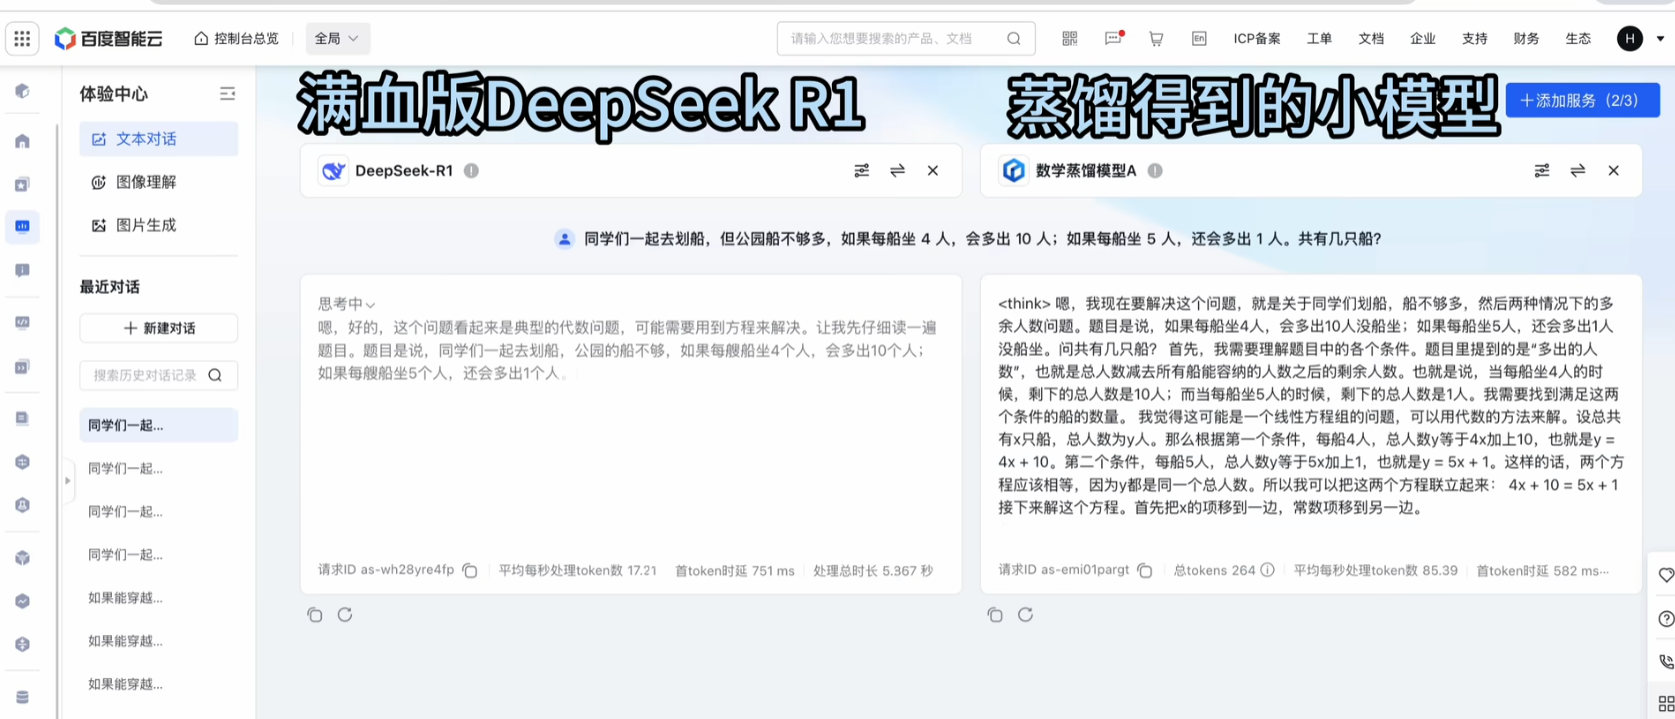This screenshot has width=1675, height=719.
Task: Switch language with the En icon
Action: point(1199,38)
